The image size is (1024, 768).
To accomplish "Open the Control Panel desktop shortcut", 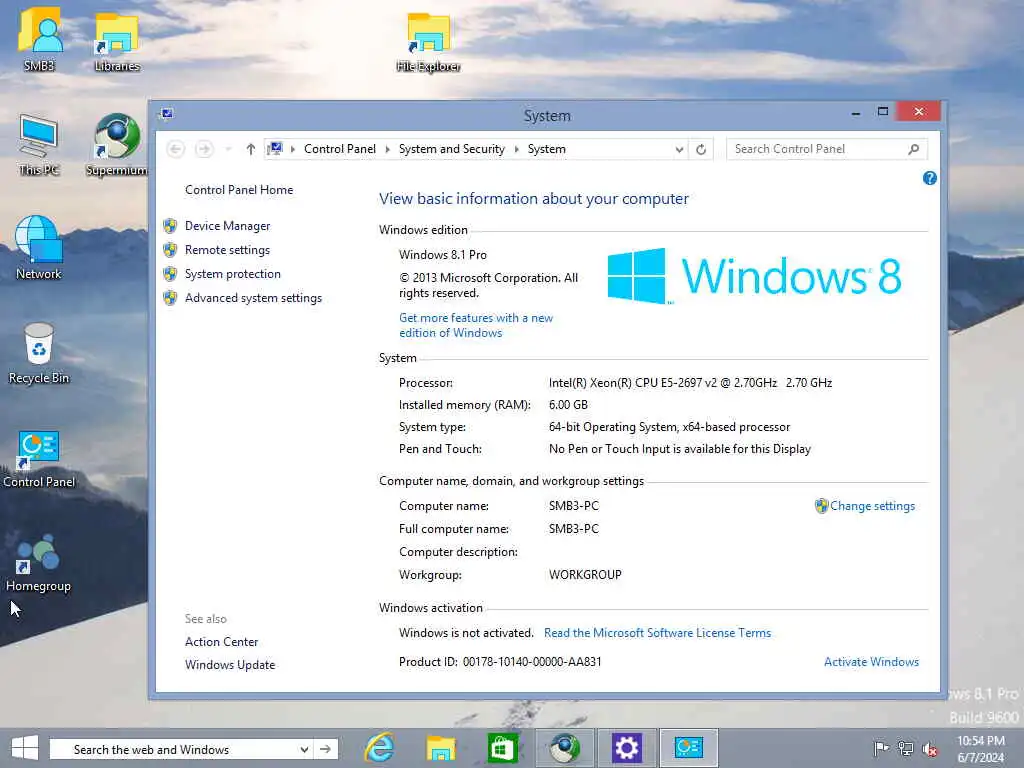I will point(39,459).
